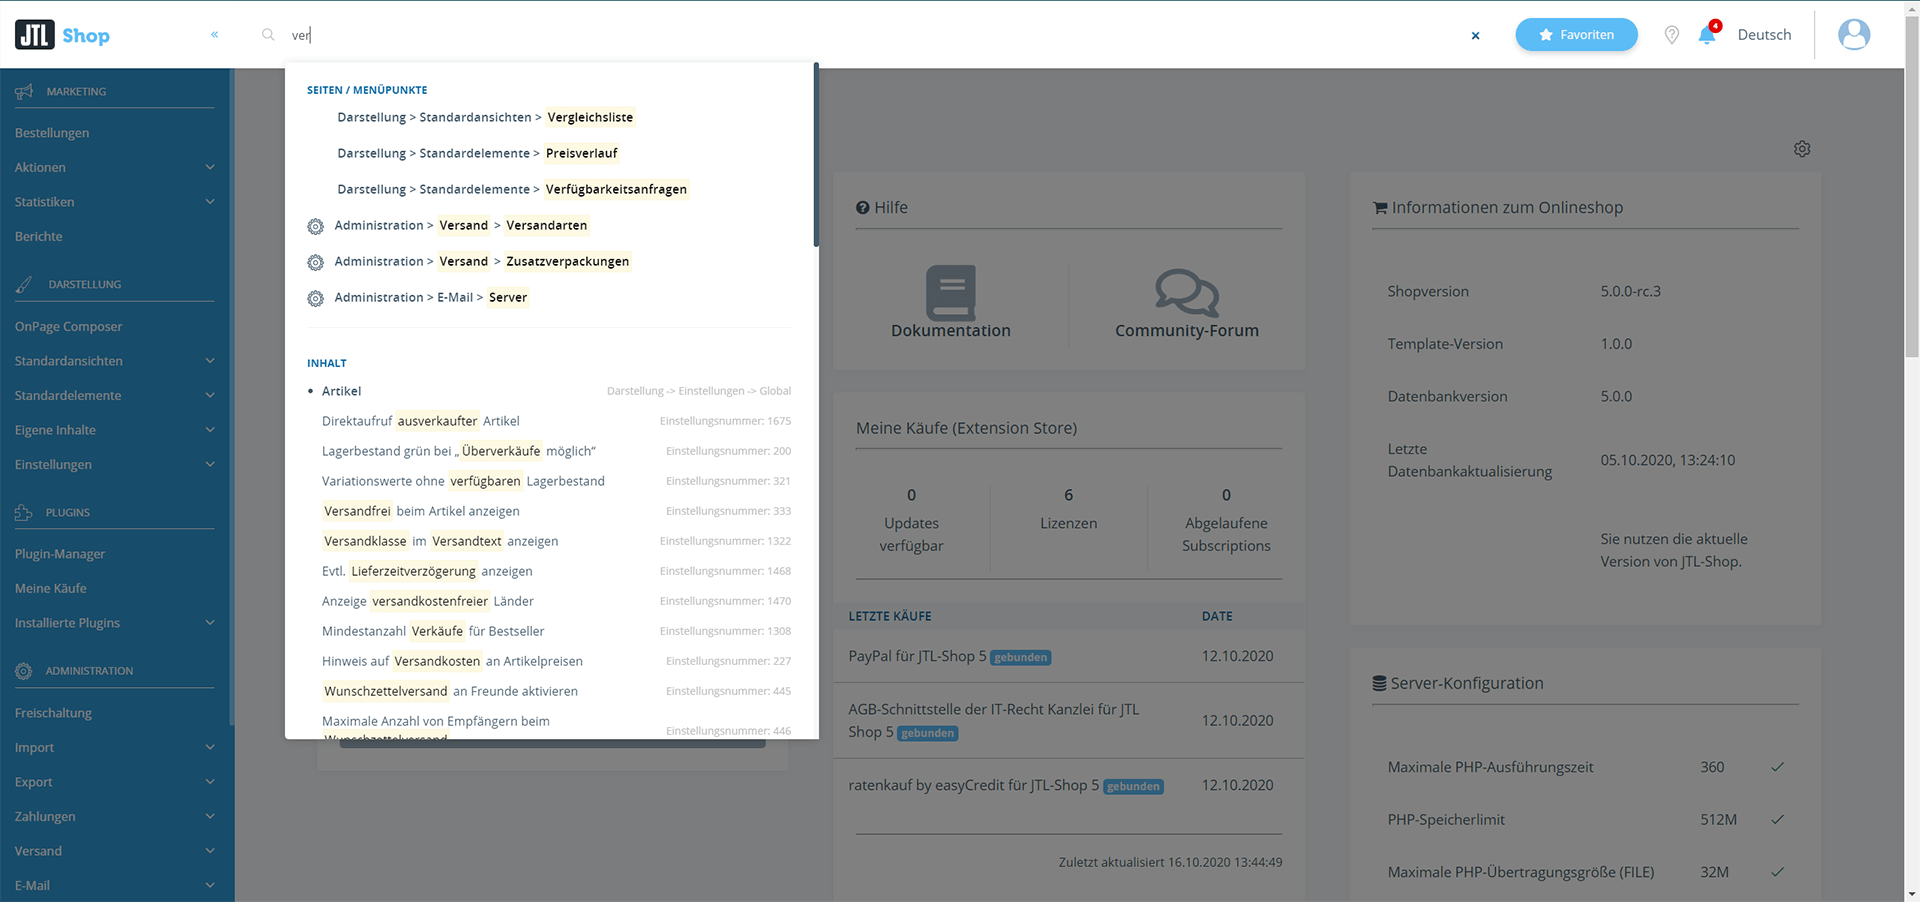Open Plugin-Manager from the sidebar
Image resolution: width=1920 pixels, height=902 pixels.
coord(57,553)
